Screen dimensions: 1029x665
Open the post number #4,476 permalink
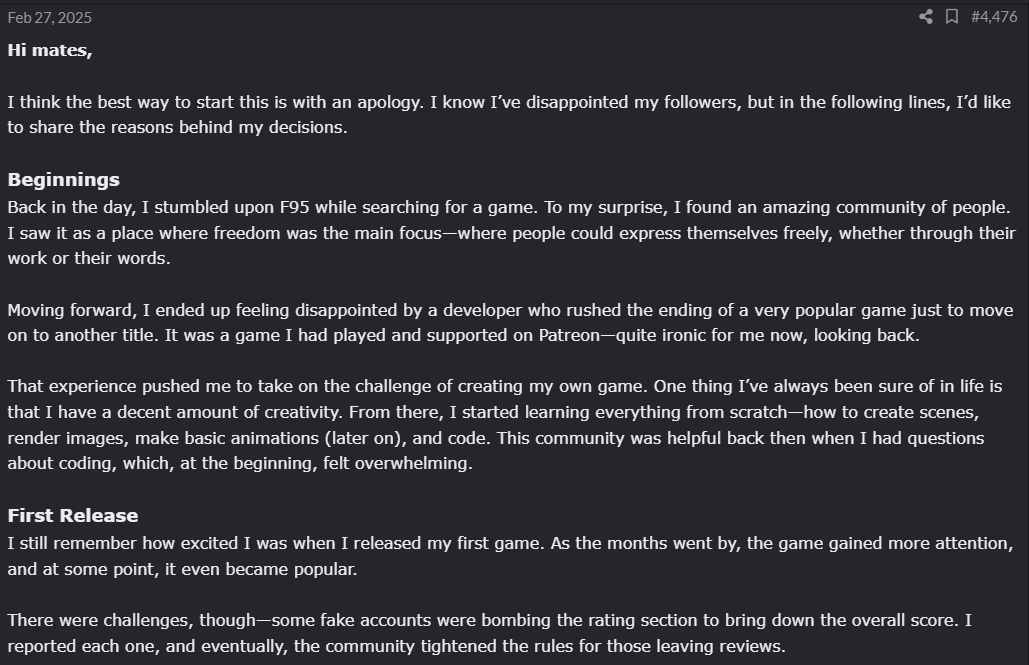tap(993, 16)
